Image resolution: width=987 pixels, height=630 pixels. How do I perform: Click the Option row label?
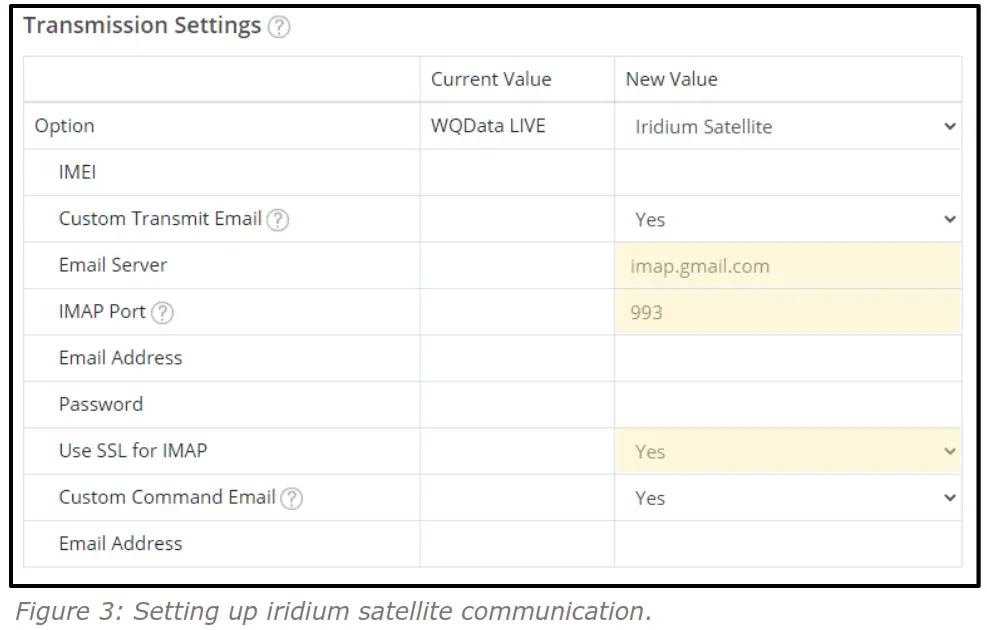pos(65,126)
